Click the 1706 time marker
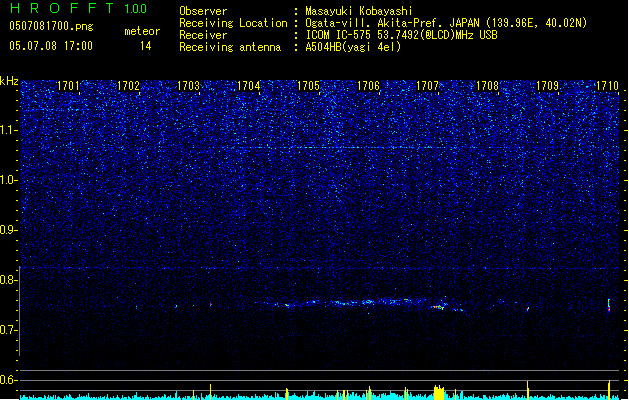 click(368, 86)
